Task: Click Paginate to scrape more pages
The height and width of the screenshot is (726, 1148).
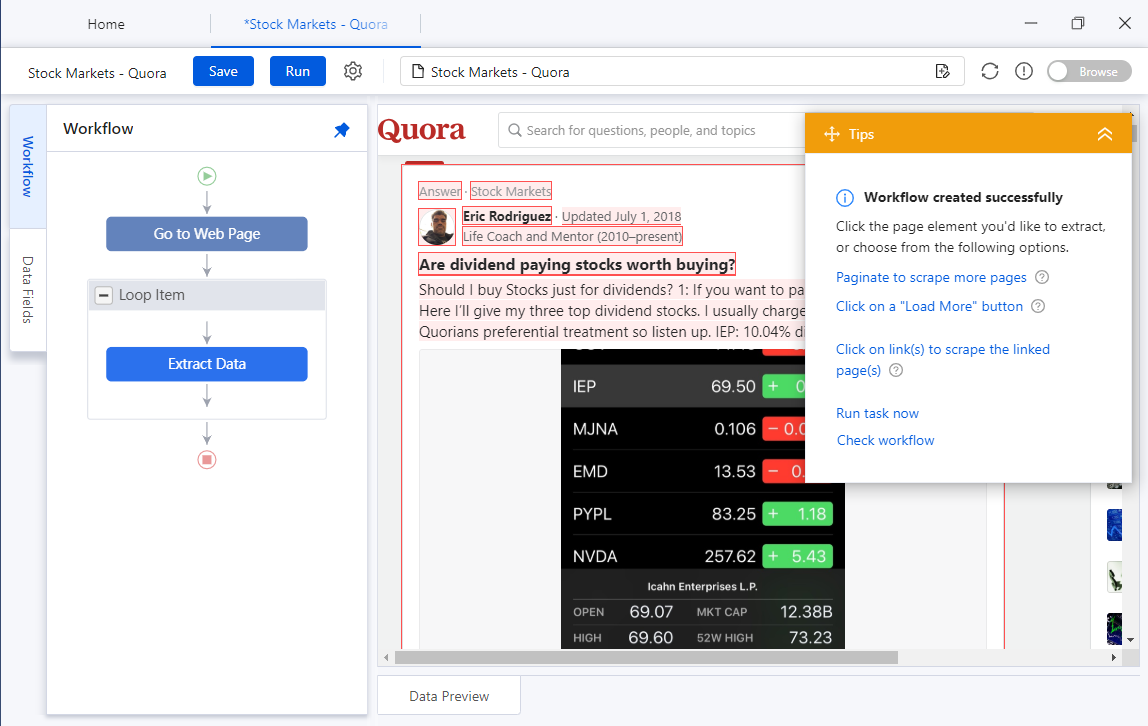Action: click(931, 277)
